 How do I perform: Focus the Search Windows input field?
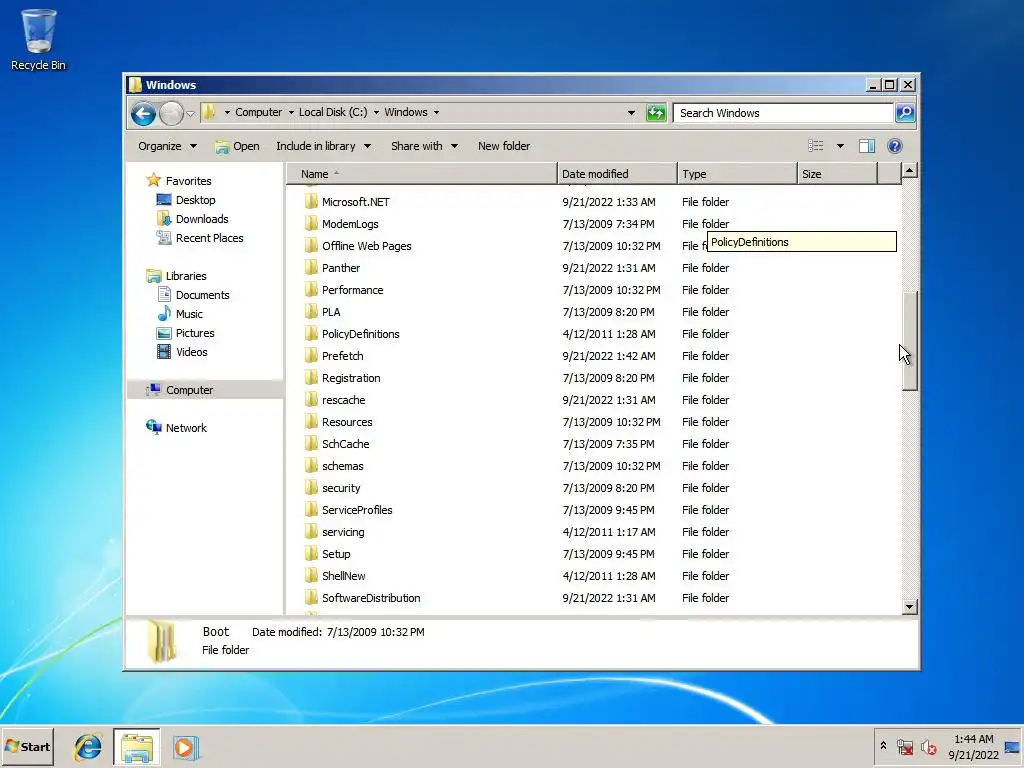(783, 113)
